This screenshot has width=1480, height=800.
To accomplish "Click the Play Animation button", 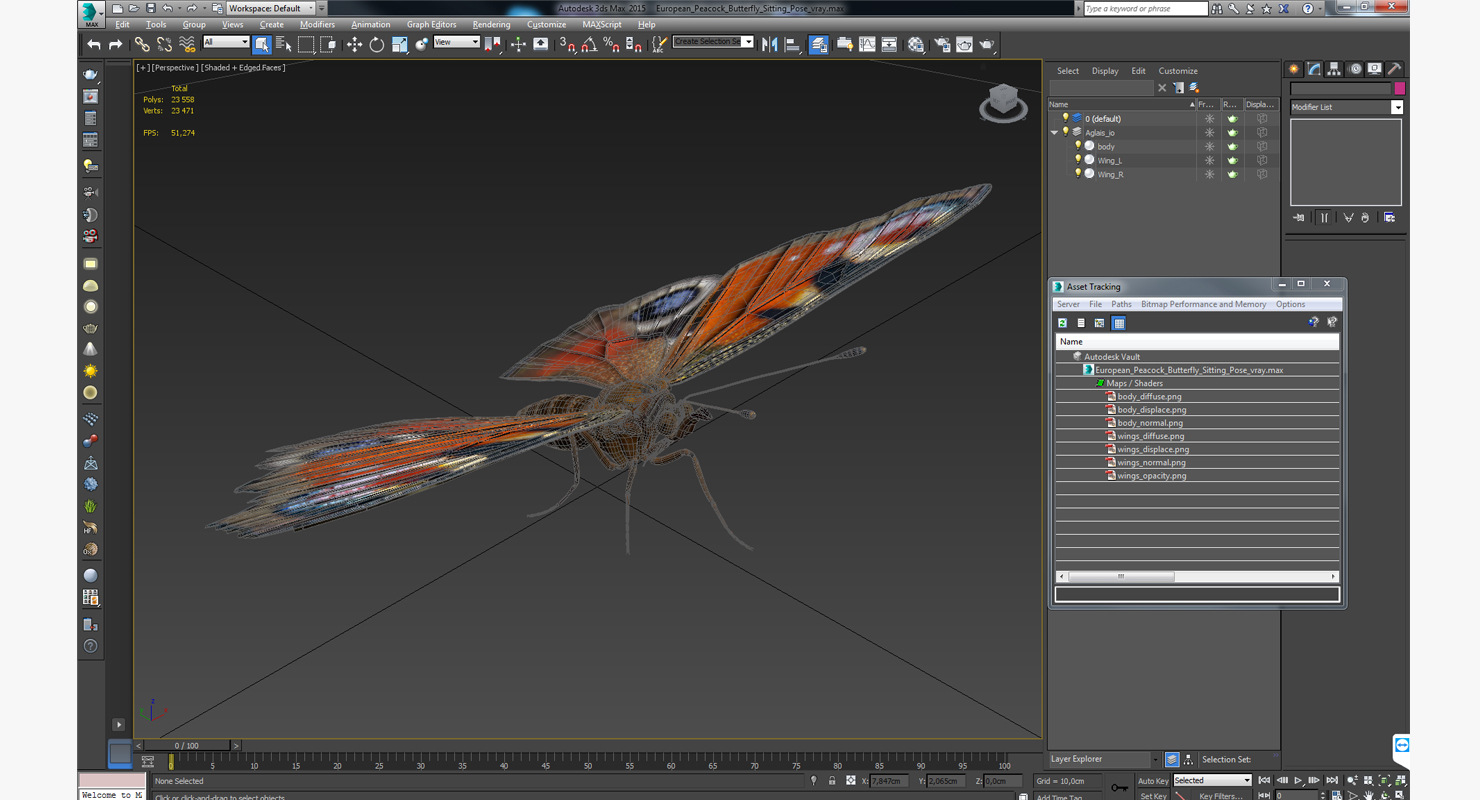I will 1298,780.
